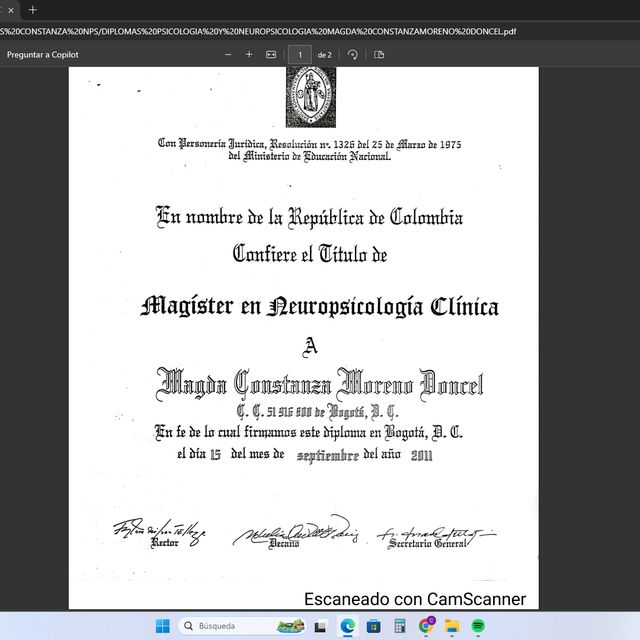
Task: Click the title Magíster en Neuropsicología Clínica
Action: pyautogui.click(x=320, y=306)
